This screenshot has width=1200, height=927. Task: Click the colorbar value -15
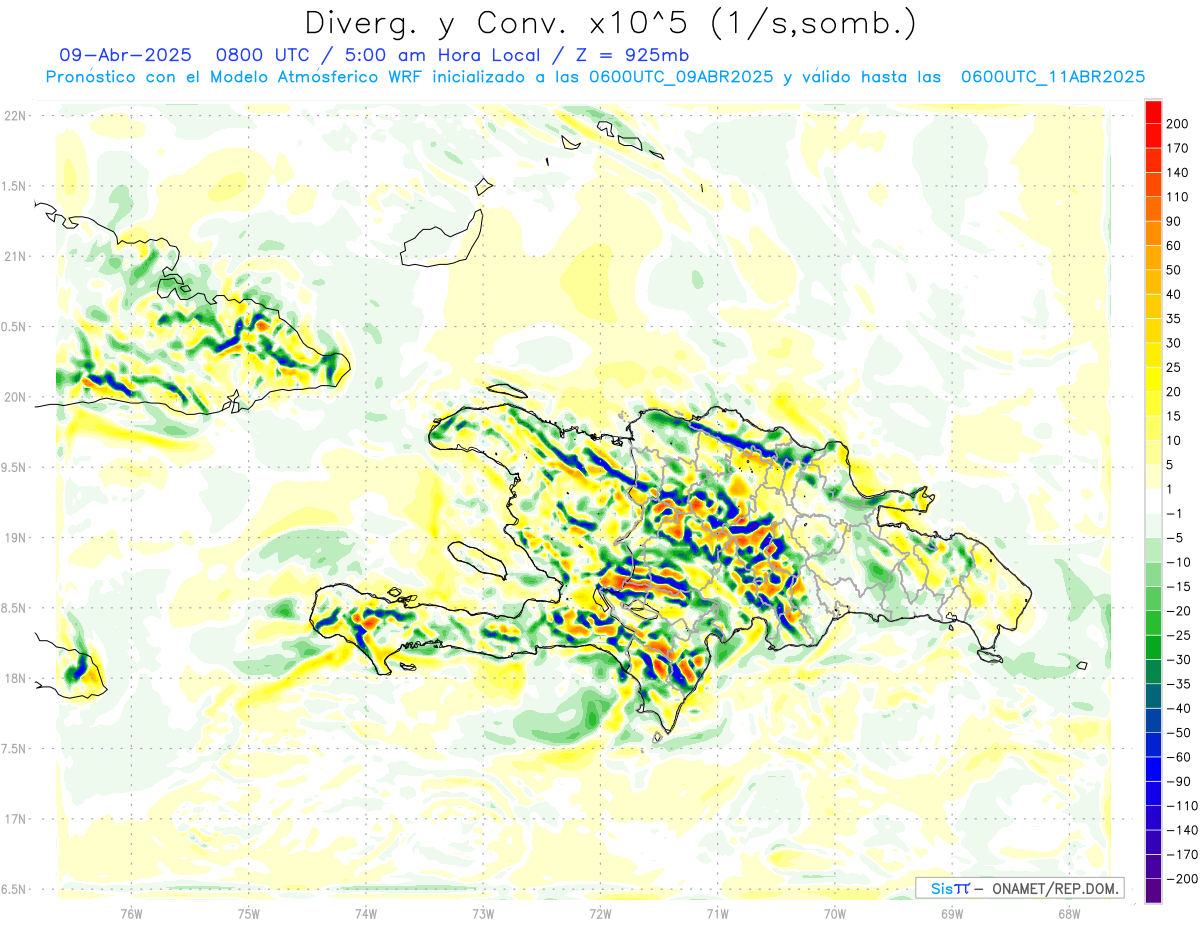tap(1178, 587)
